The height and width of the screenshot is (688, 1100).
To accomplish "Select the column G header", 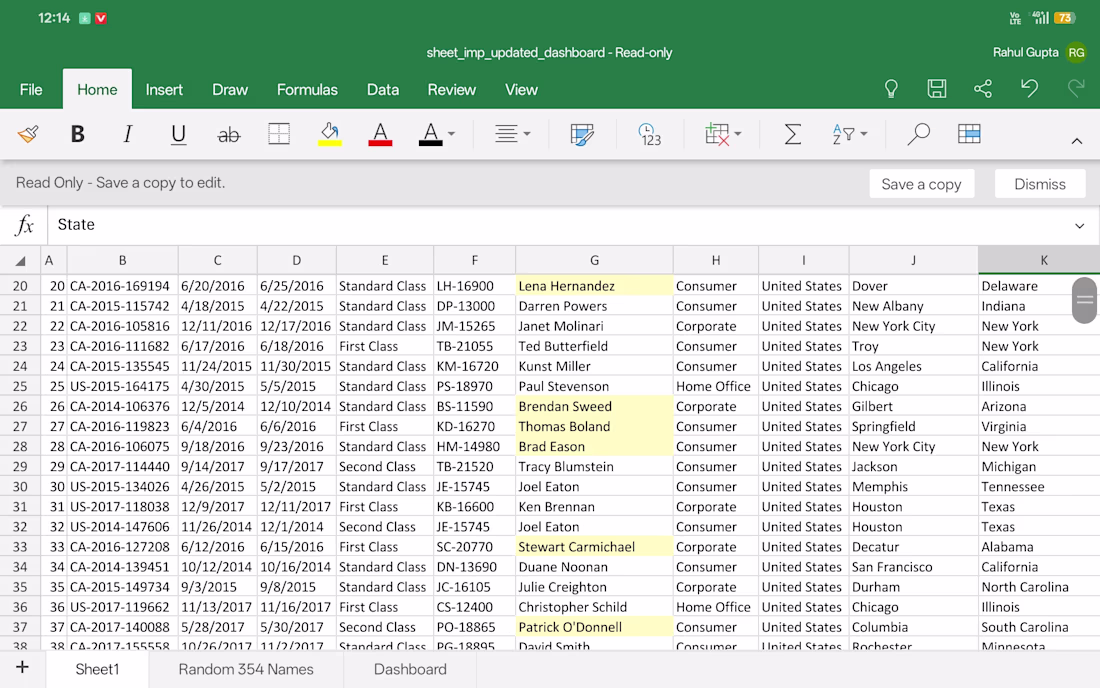I will click(594, 260).
